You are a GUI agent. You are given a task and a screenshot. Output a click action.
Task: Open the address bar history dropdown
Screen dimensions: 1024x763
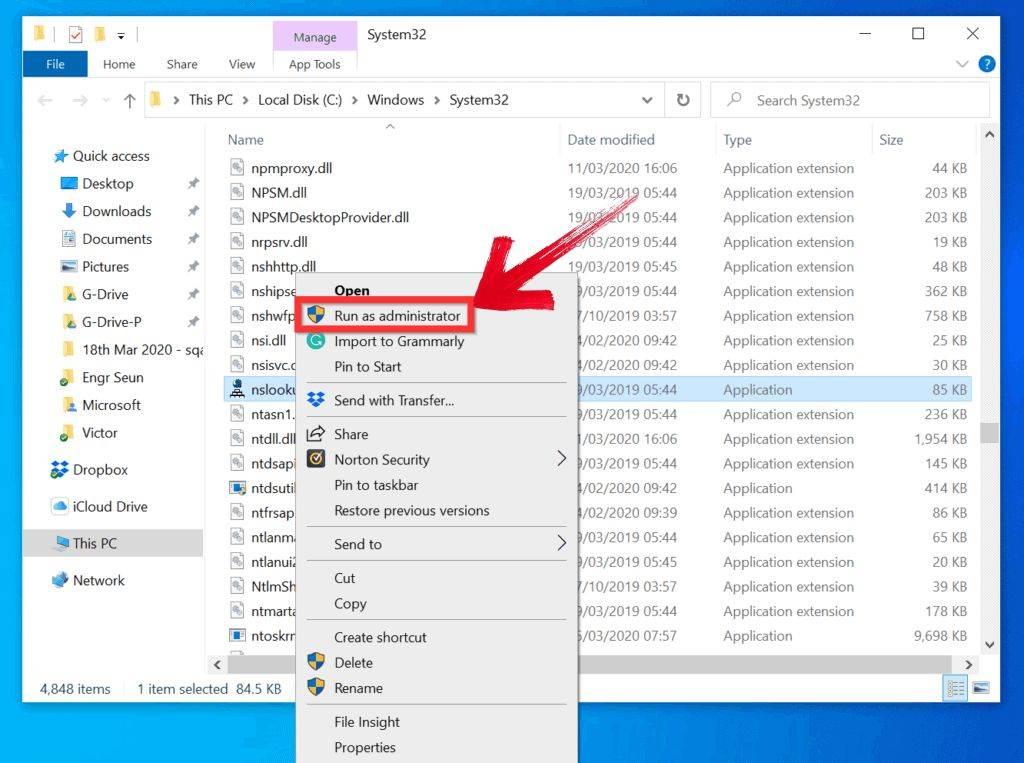point(647,100)
